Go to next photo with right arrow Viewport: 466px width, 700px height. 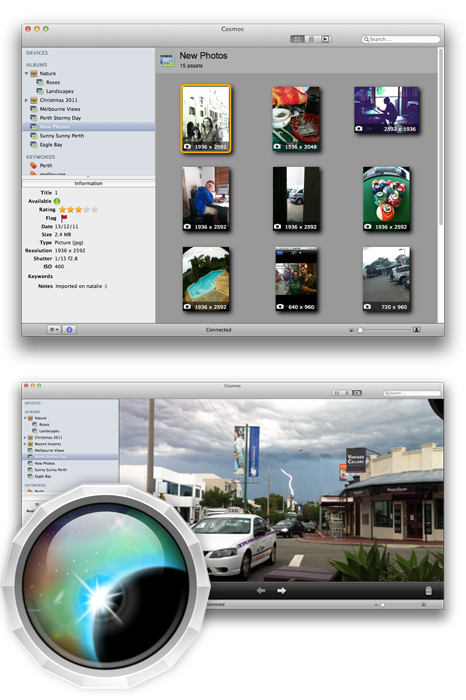point(281,591)
